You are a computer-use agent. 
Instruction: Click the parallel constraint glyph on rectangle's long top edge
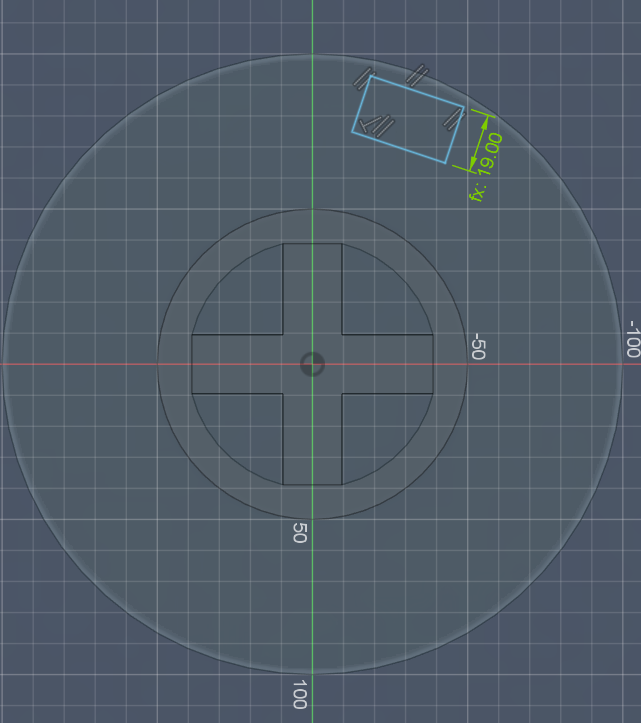pyautogui.click(x=417, y=75)
